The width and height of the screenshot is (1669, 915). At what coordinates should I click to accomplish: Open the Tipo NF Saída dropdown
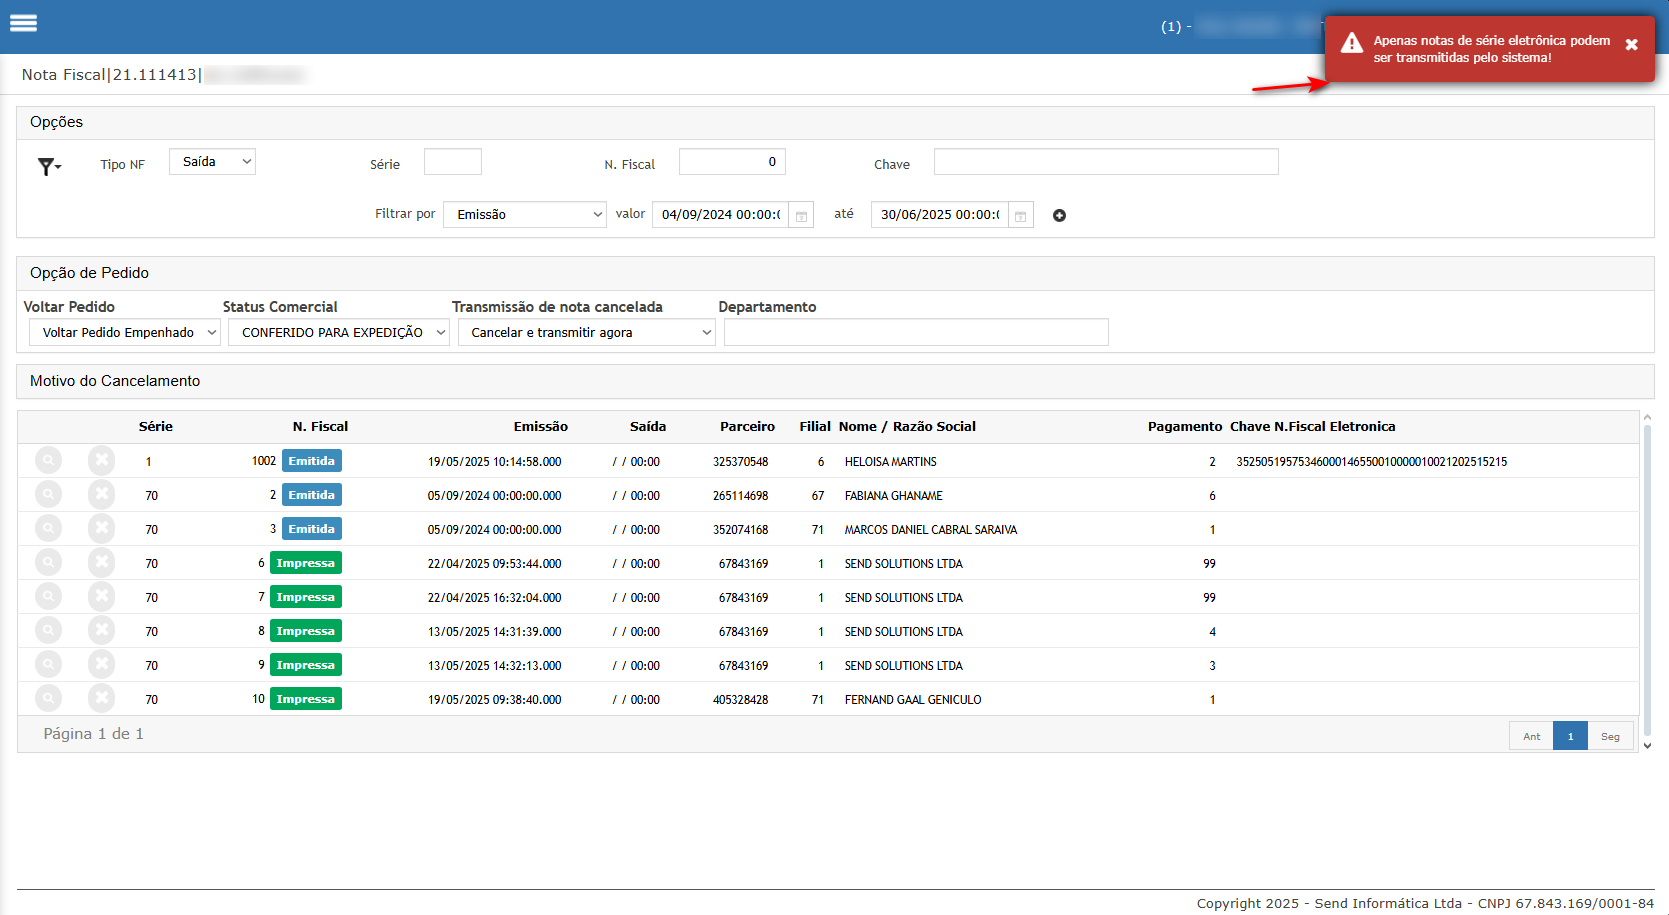pyautogui.click(x=212, y=162)
